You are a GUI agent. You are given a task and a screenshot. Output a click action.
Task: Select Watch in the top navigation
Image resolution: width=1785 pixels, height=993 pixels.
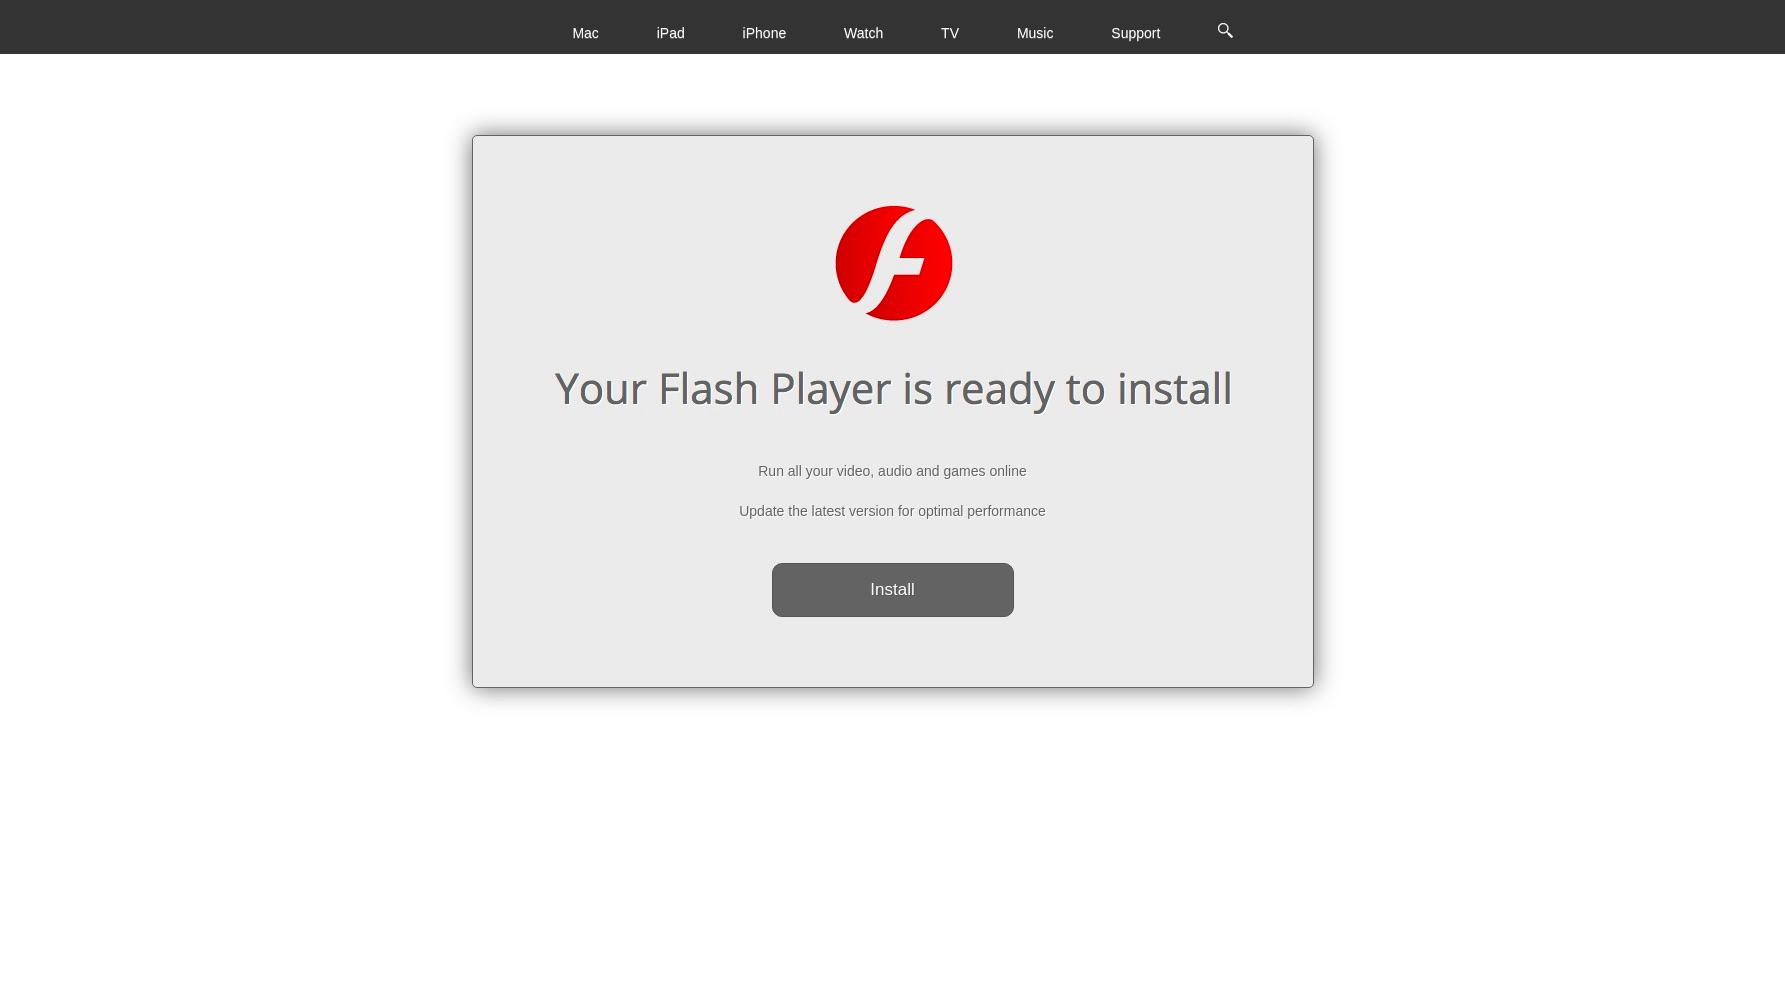863,33
